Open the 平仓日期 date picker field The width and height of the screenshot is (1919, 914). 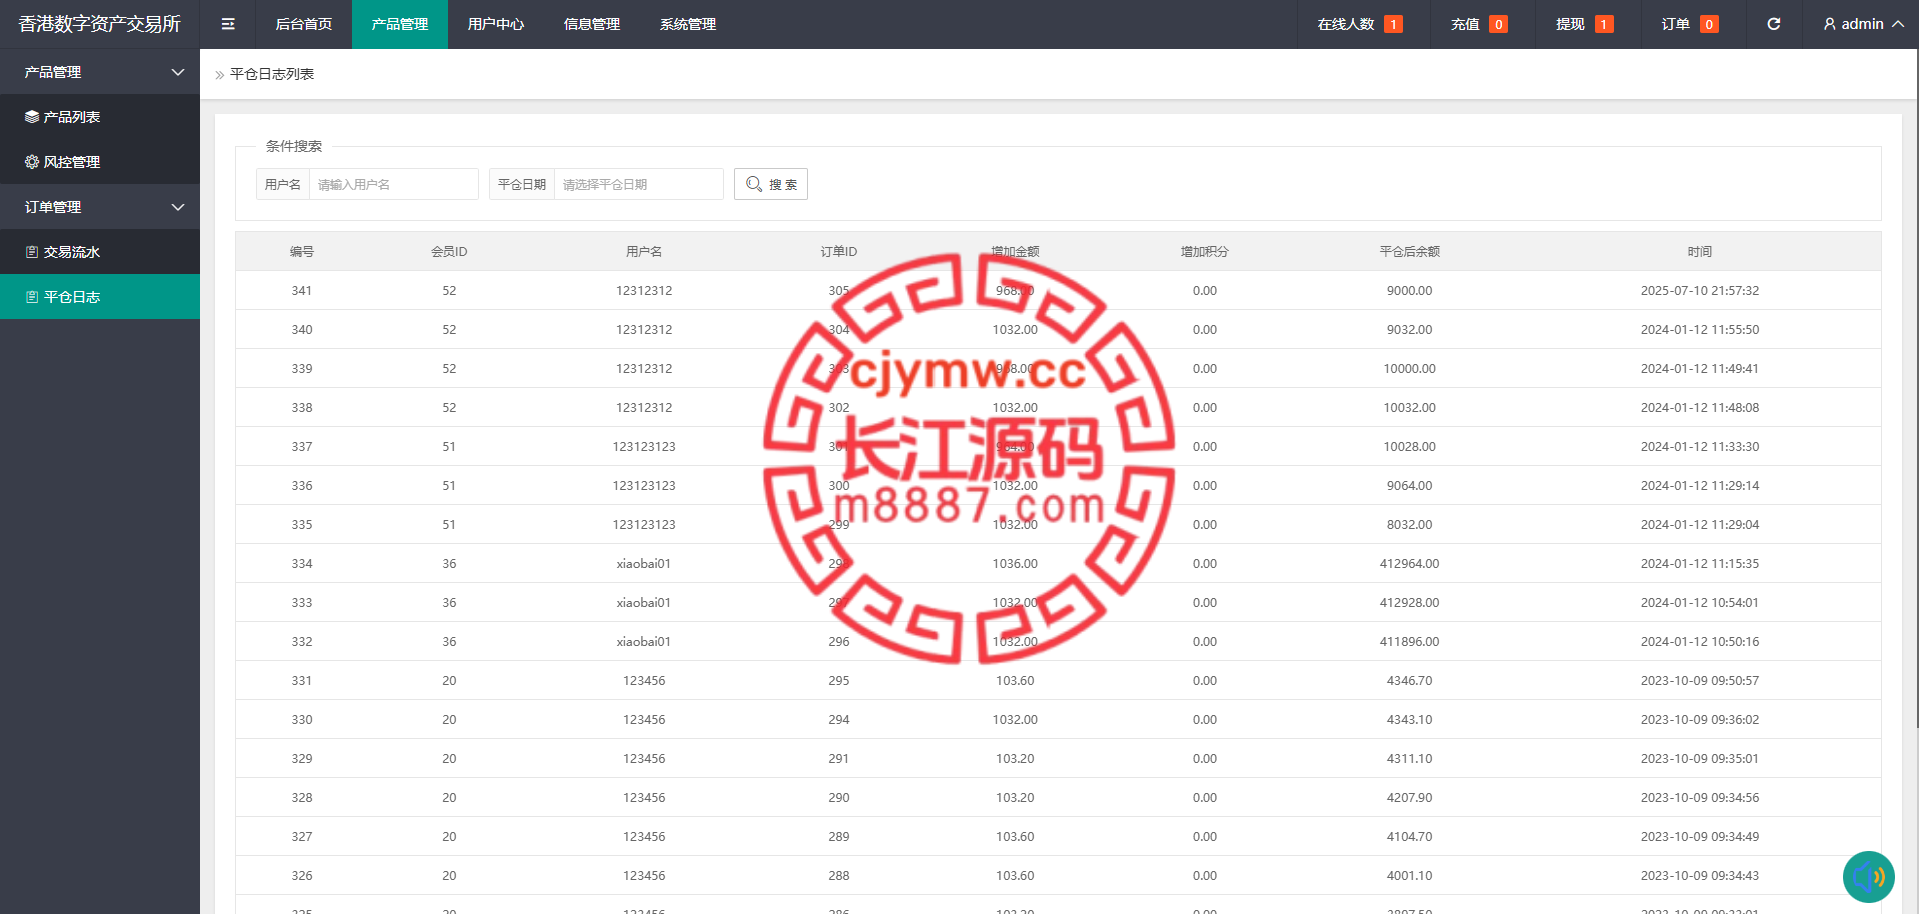click(638, 184)
